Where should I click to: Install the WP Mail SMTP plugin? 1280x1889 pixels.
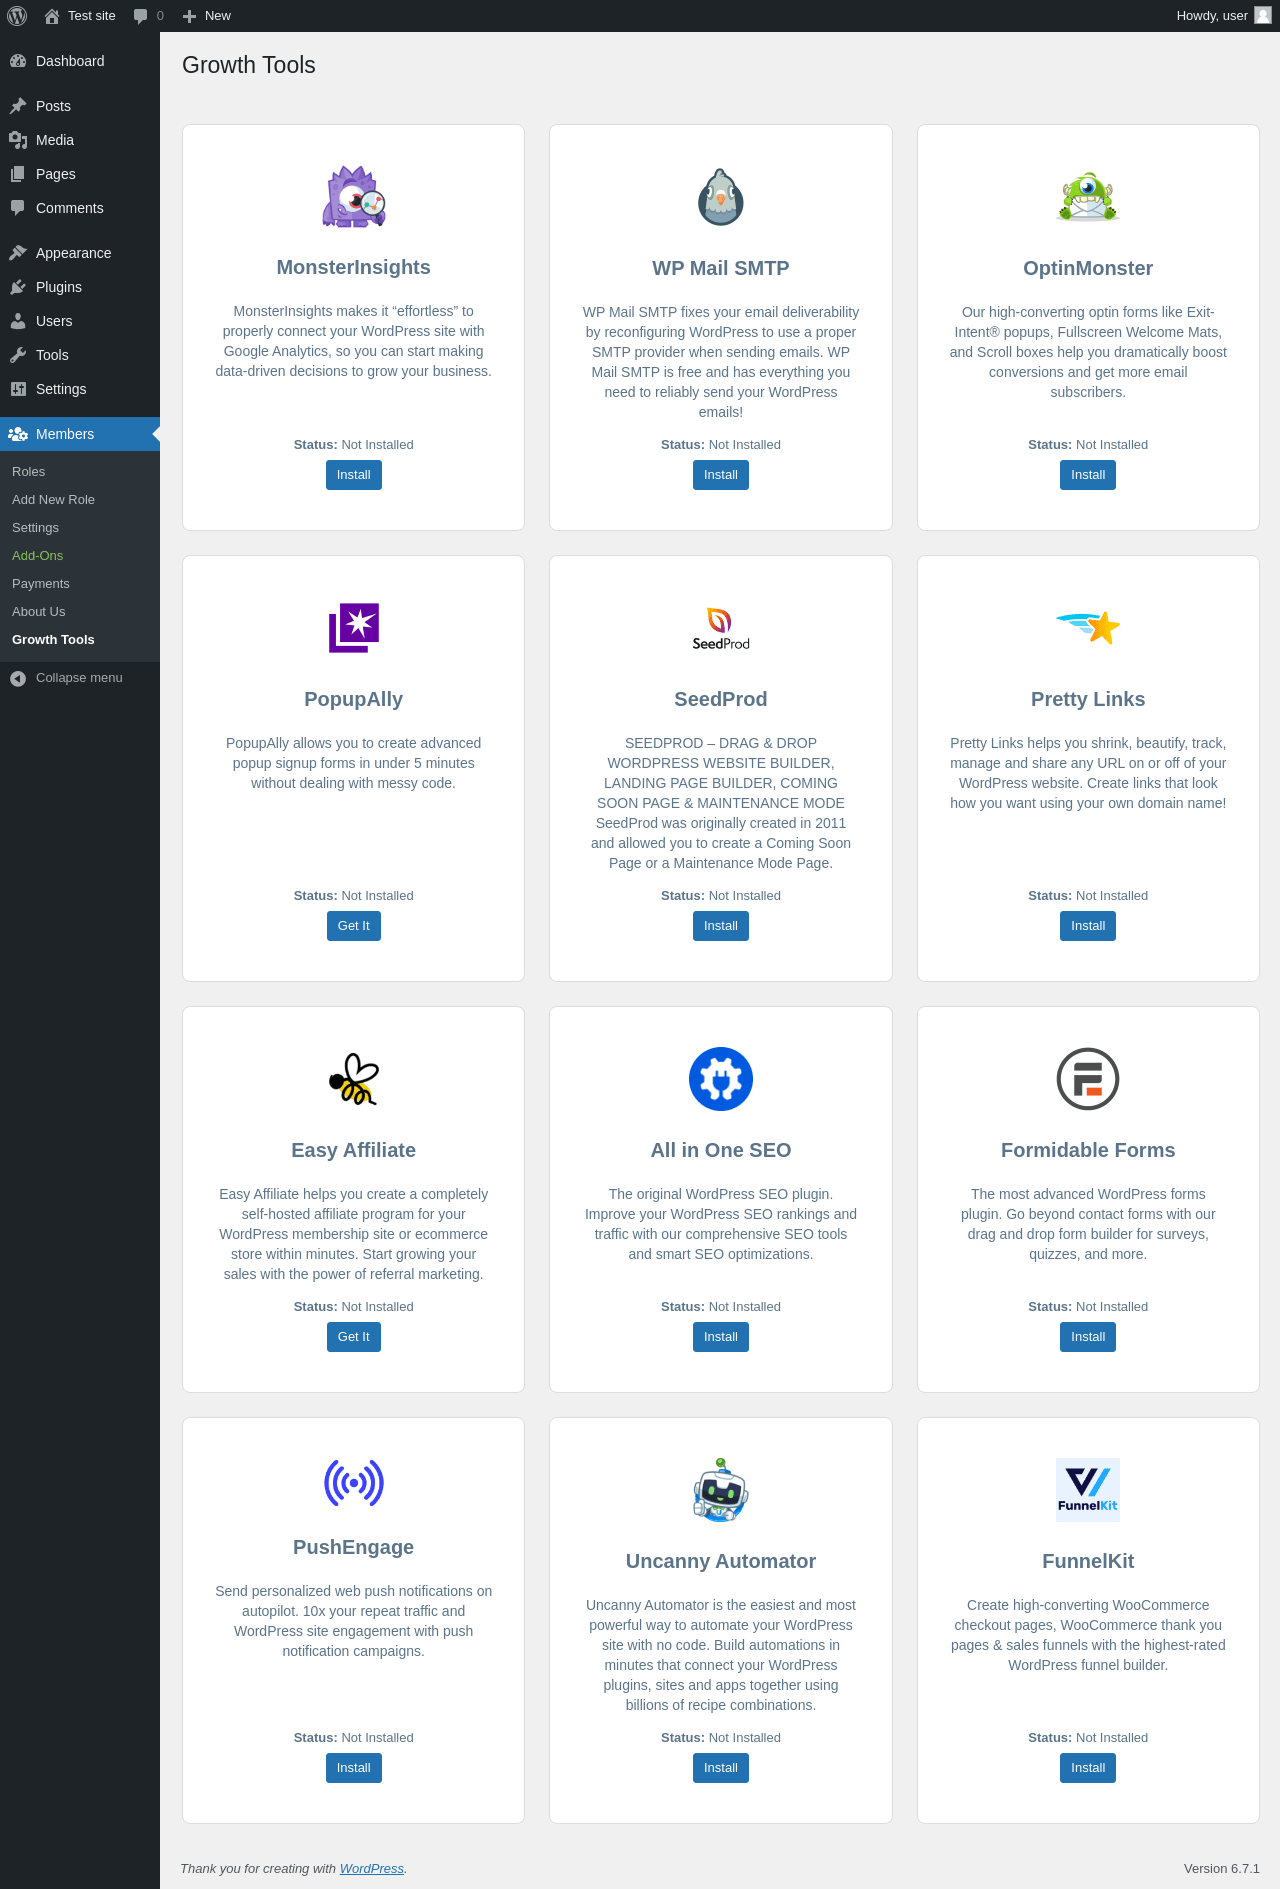[721, 475]
